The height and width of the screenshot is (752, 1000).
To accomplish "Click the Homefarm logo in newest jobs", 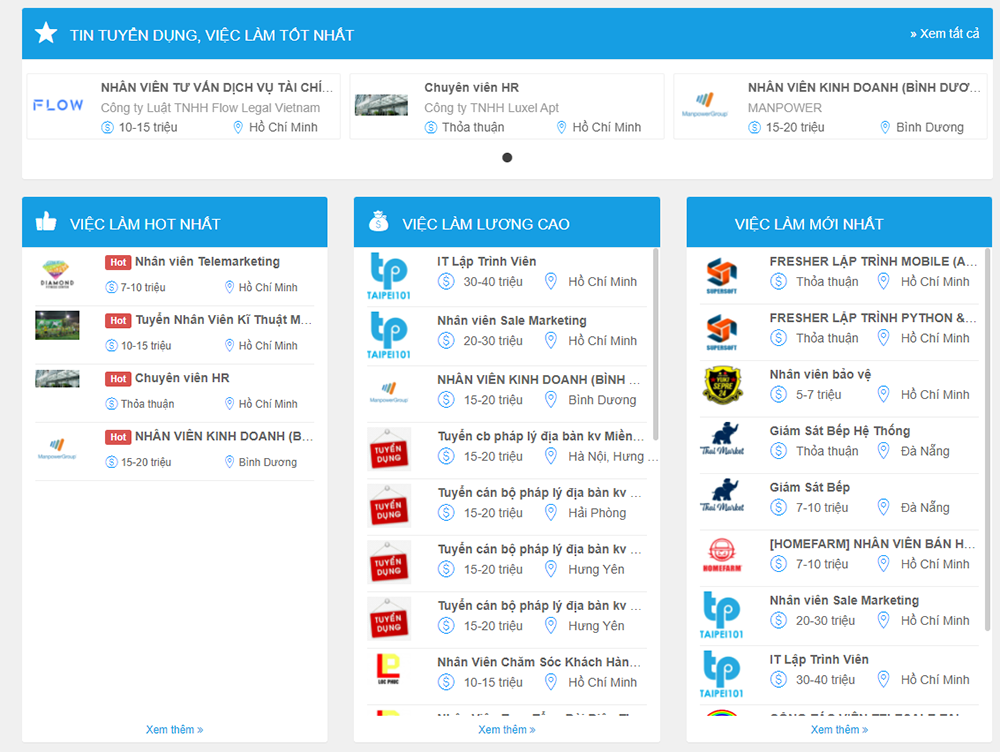I will [x=721, y=555].
